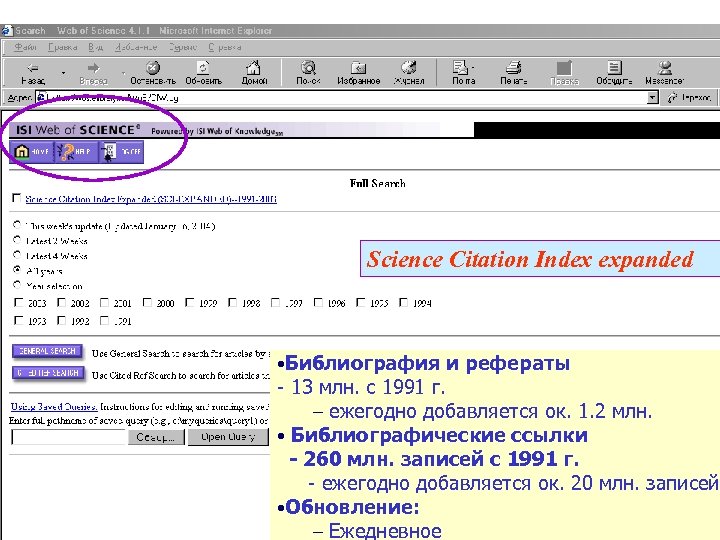This screenshot has height=540, width=720.
Task: Click the Web of Science HOME button
Action: click(x=32, y=152)
